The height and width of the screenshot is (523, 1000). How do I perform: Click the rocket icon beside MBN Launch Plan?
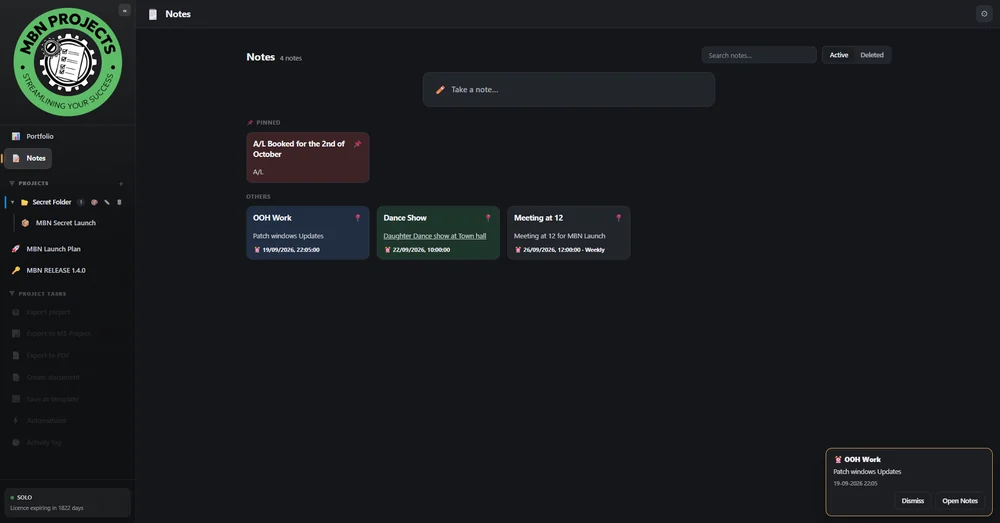point(16,249)
